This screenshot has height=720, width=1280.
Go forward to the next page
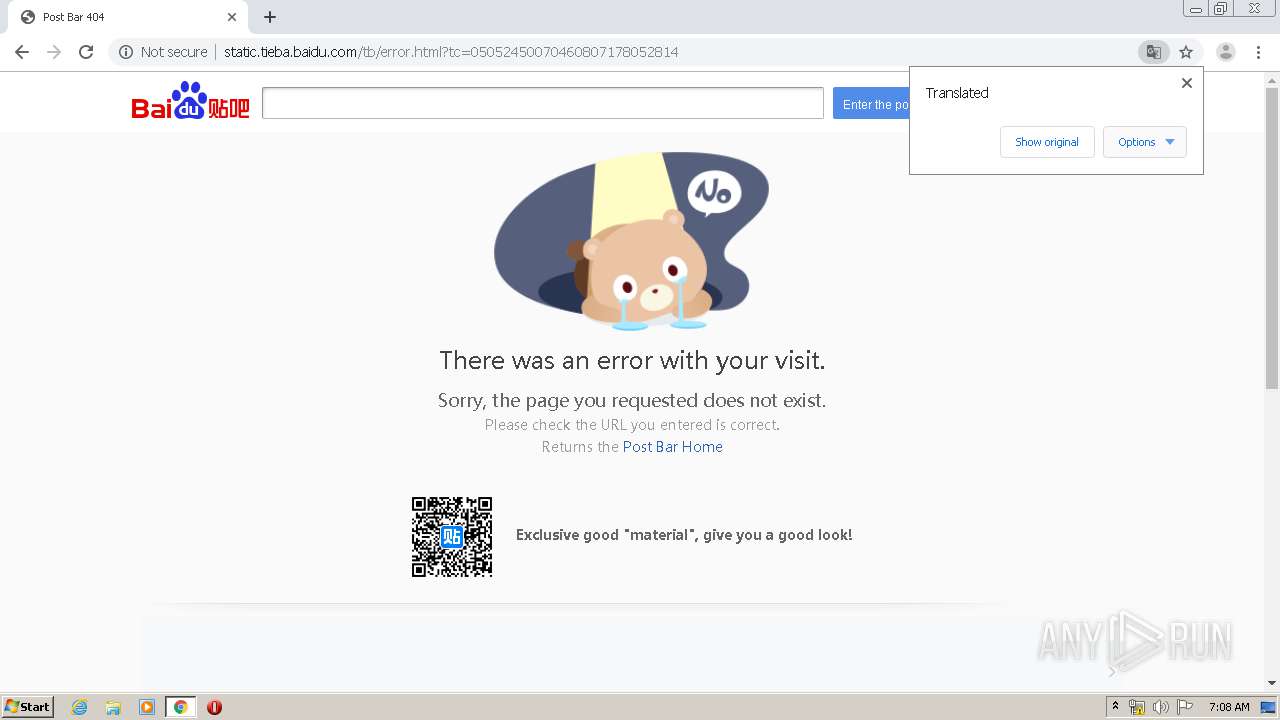[54, 52]
